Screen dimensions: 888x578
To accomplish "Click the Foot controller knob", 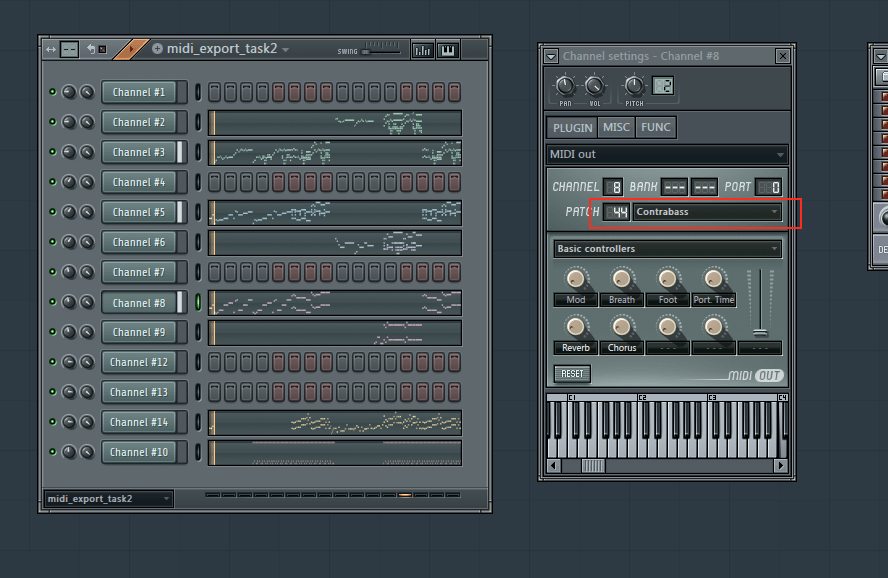I will click(x=668, y=279).
